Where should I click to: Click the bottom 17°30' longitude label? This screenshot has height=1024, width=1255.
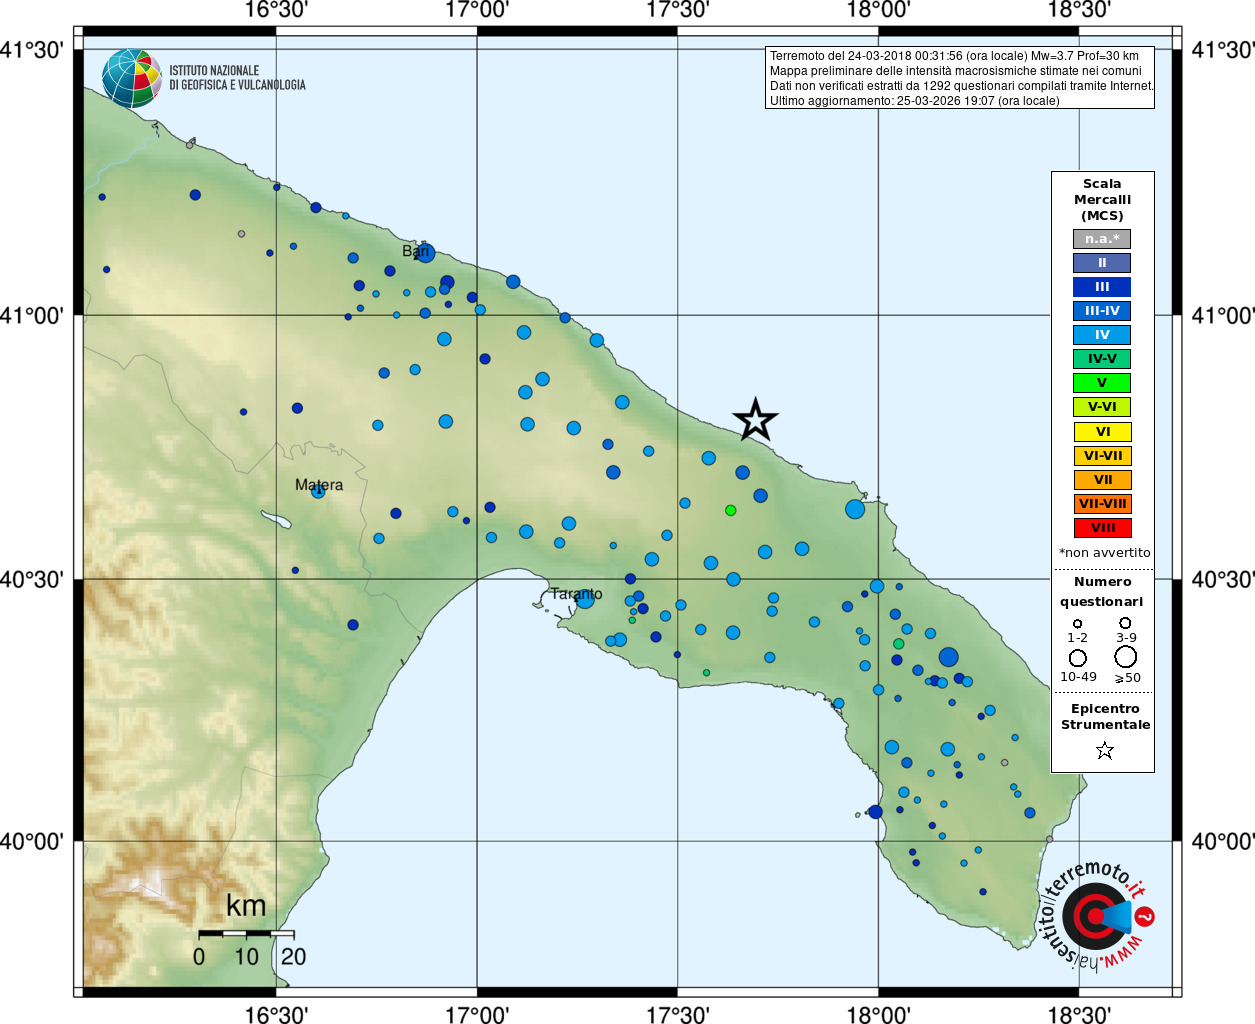click(678, 1014)
